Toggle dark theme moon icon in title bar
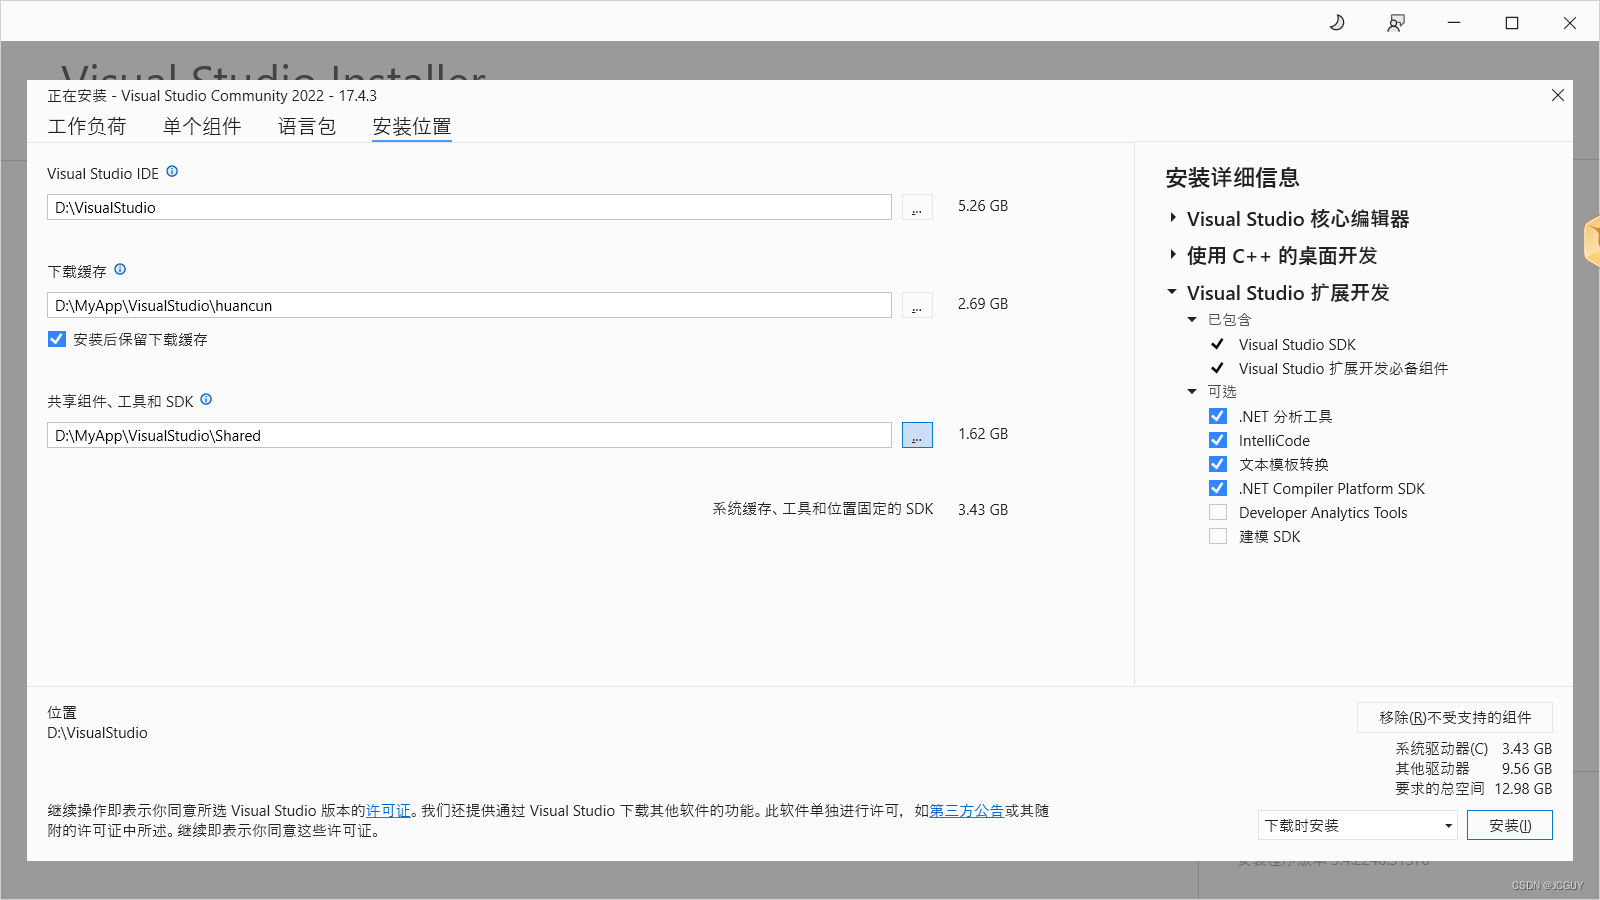Screen dimensions: 1600x900 click(x=1337, y=22)
